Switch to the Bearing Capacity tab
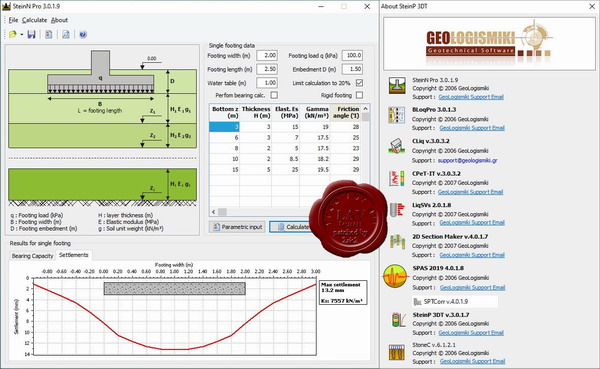Viewport: 600px width, 369px height. tap(32, 256)
